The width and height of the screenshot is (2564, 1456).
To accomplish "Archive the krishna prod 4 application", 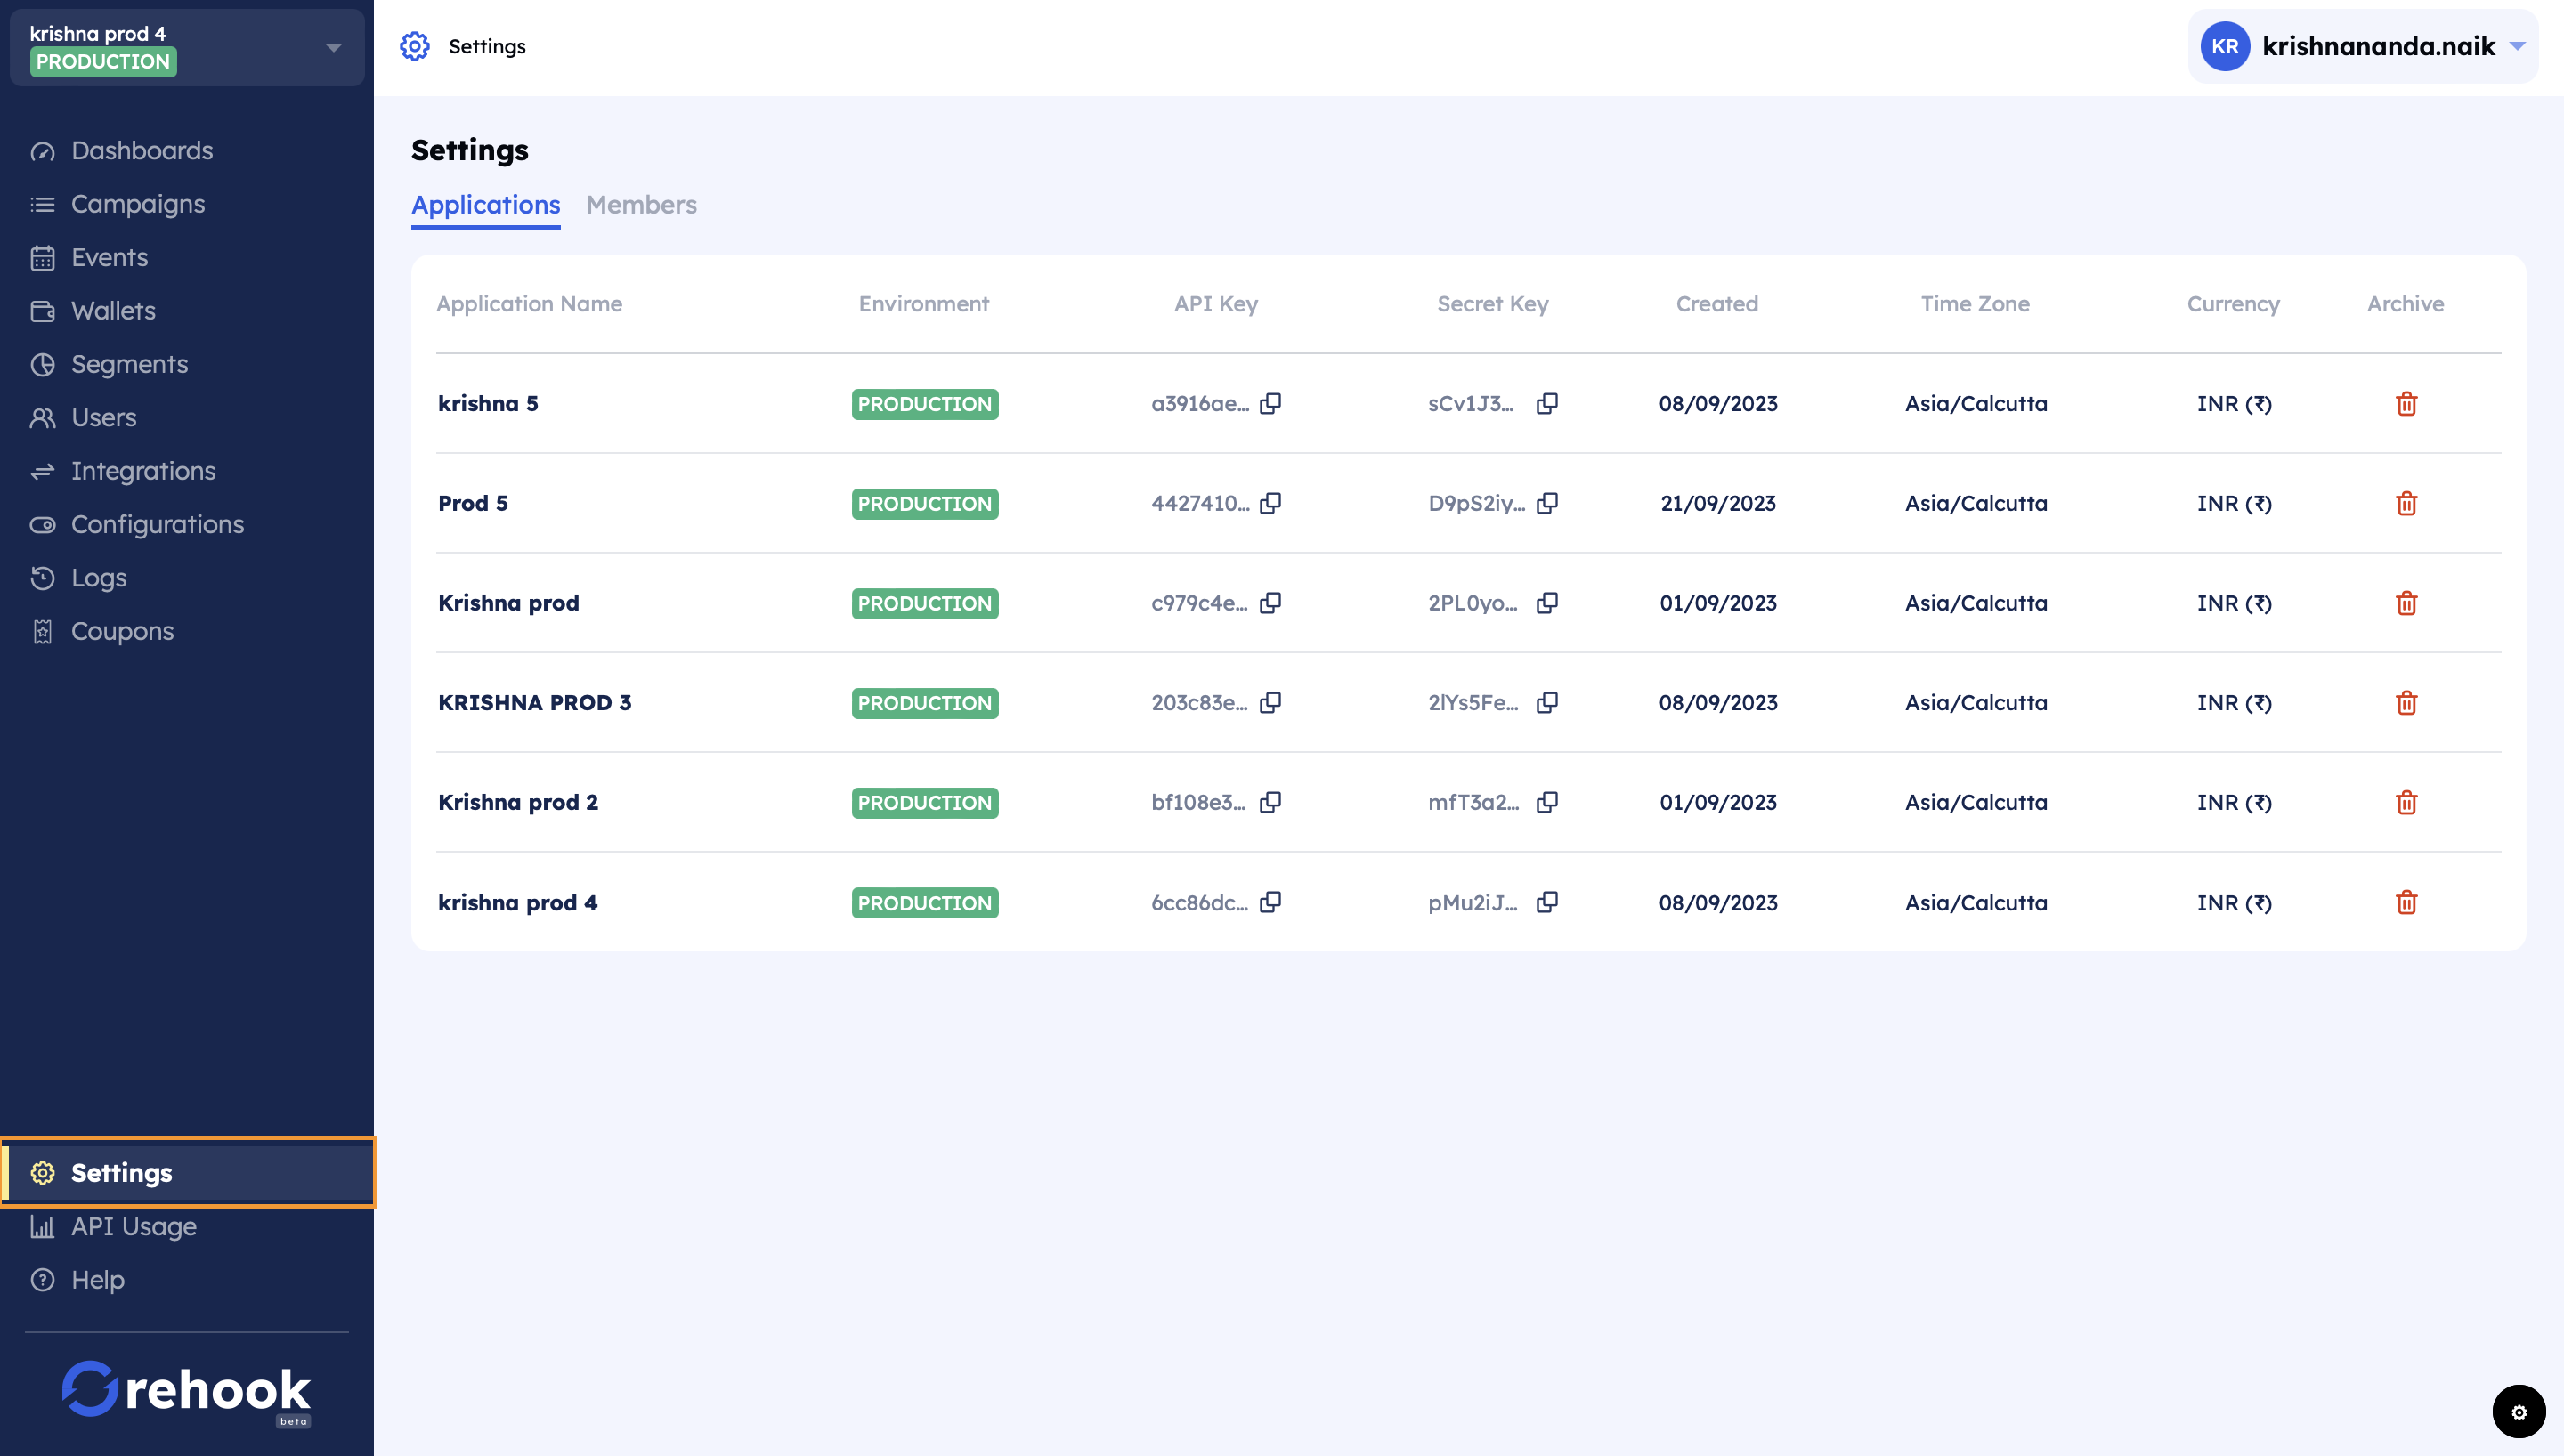I will (2406, 902).
